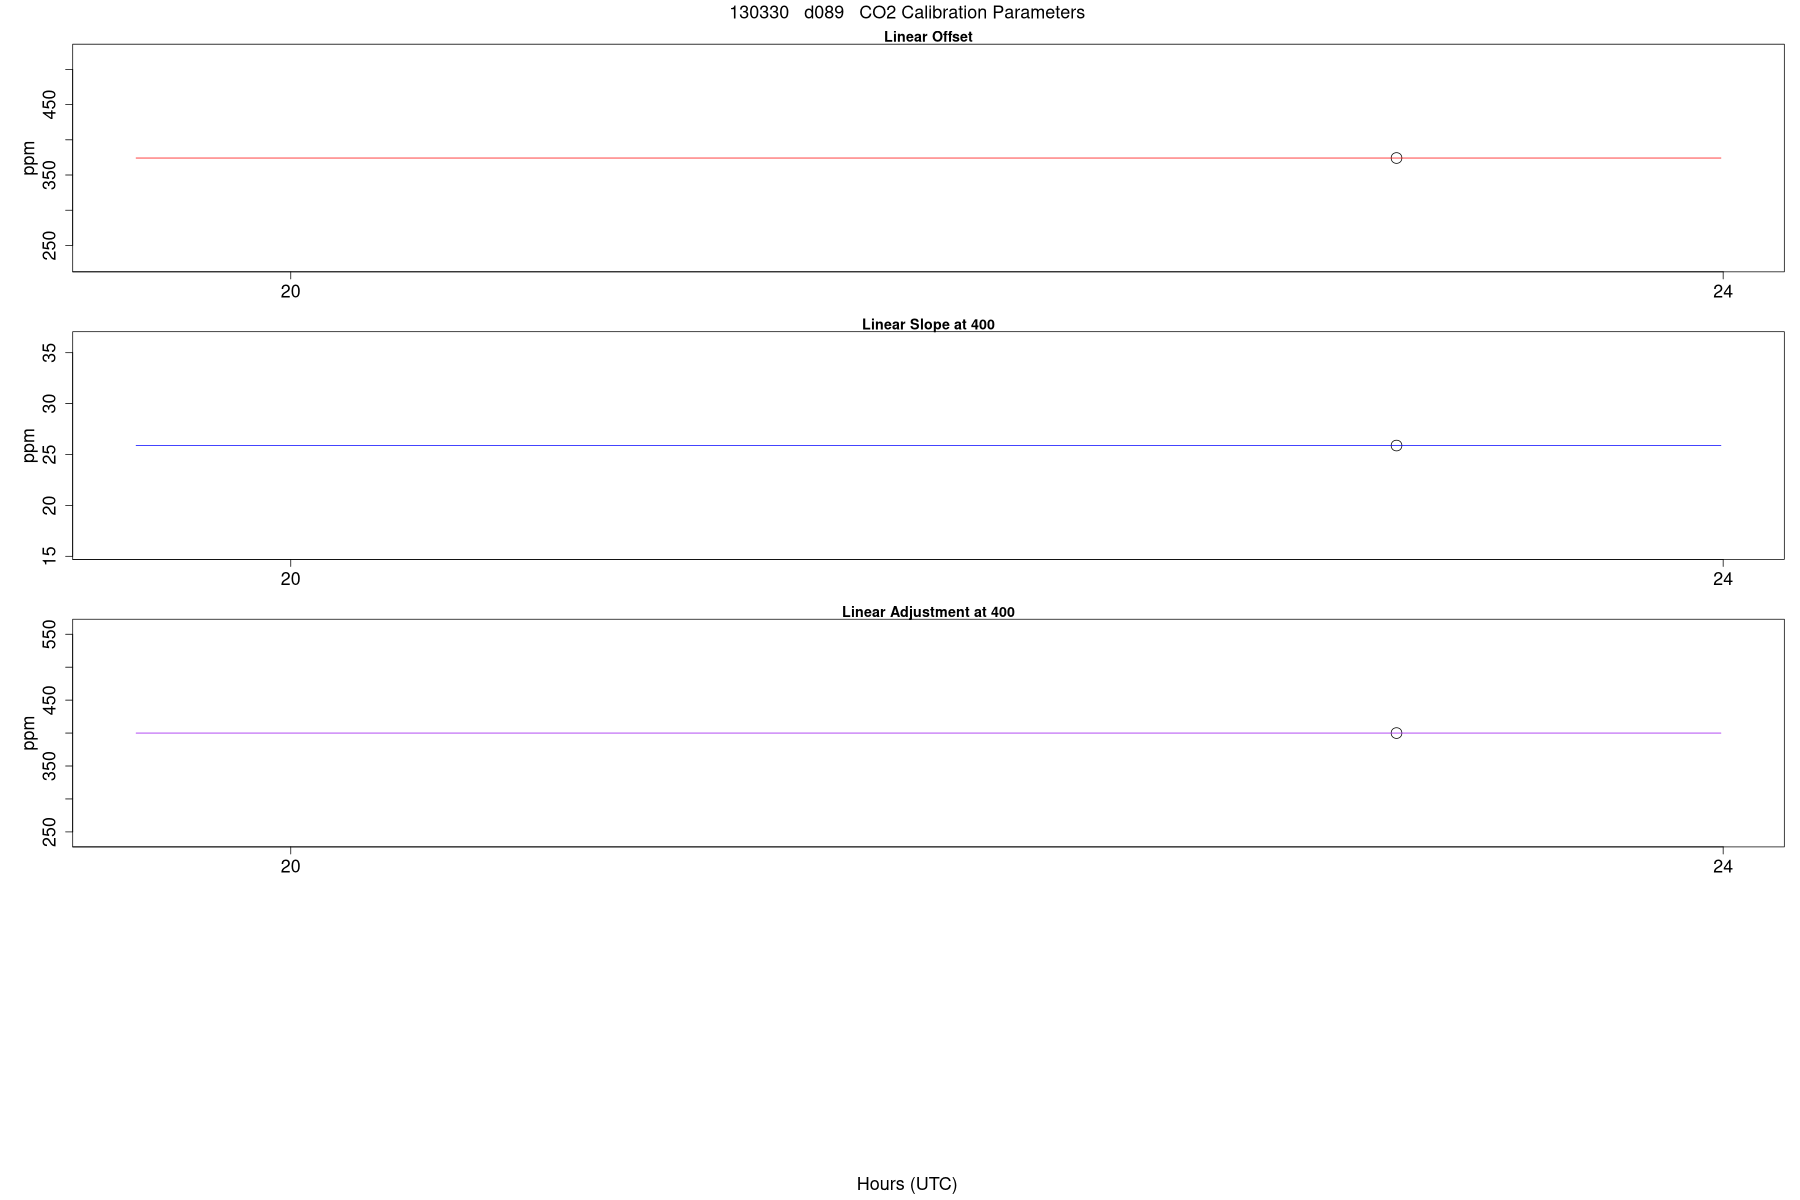Click tick label 24 under Linear Adjustment plot
This screenshot has height=1200, width=1800.
(1722, 867)
